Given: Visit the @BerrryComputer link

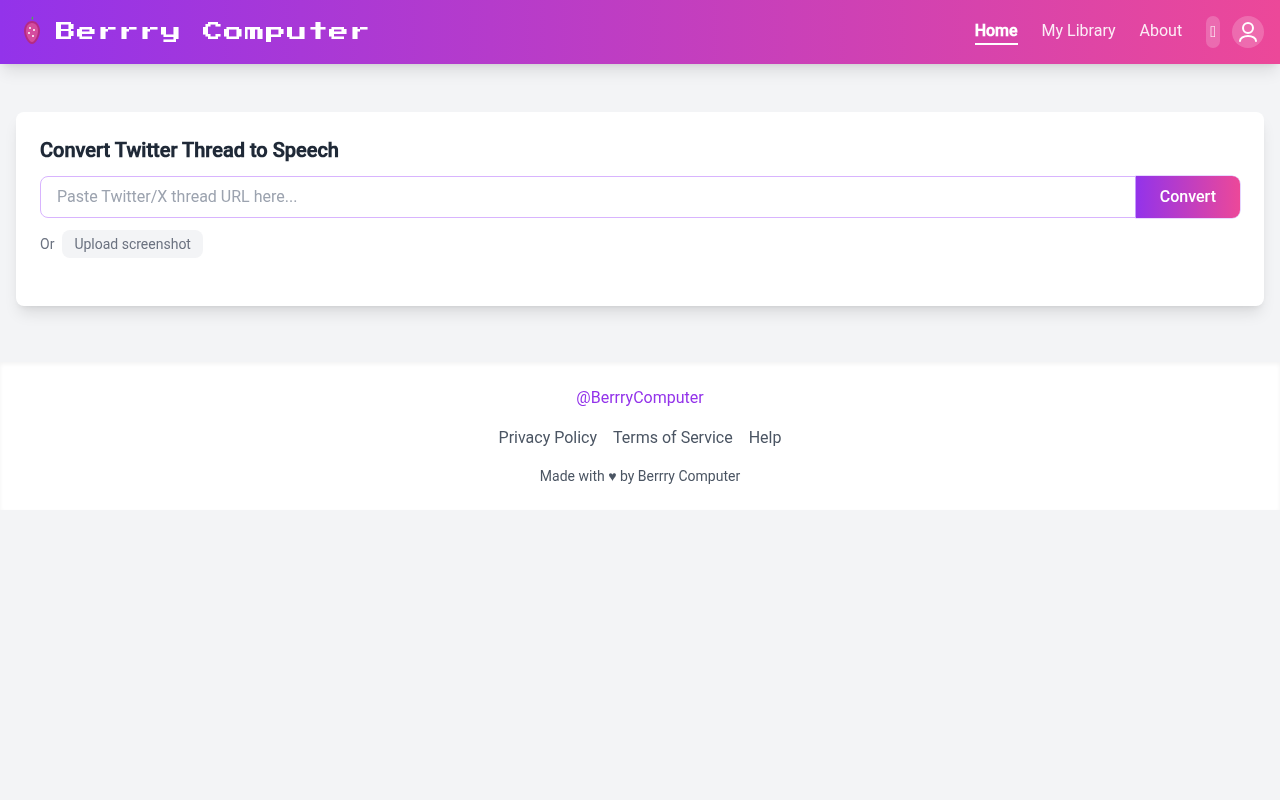Looking at the screenshot, I should (x=640, y=397).
